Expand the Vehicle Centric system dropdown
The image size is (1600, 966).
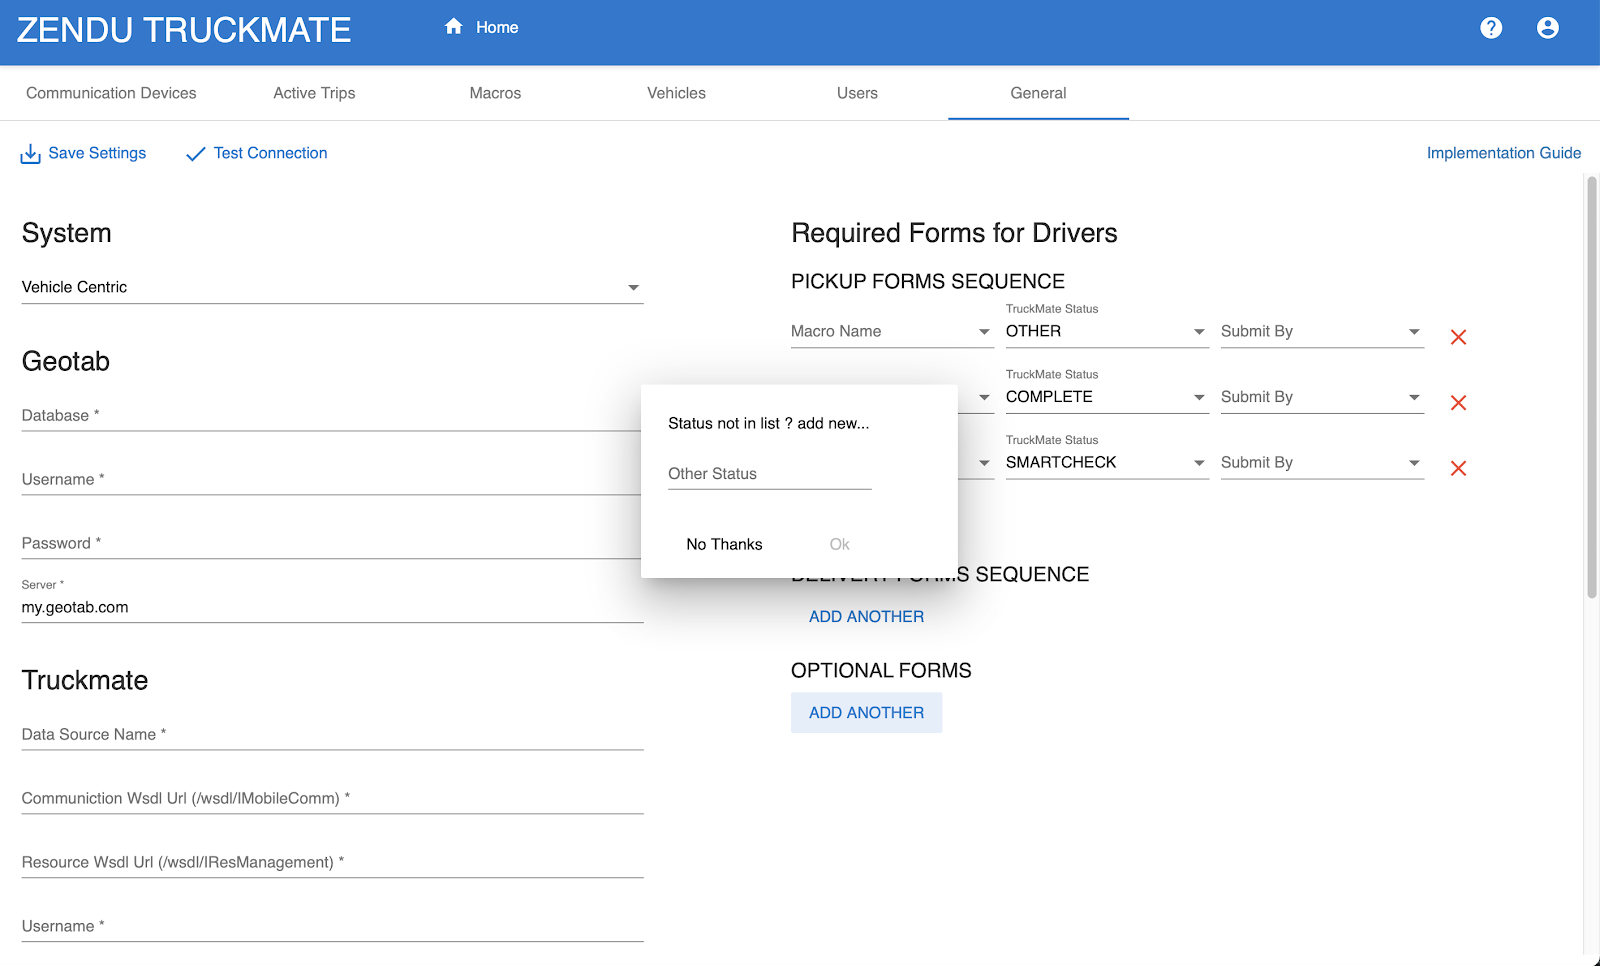[x=332, y=287]
